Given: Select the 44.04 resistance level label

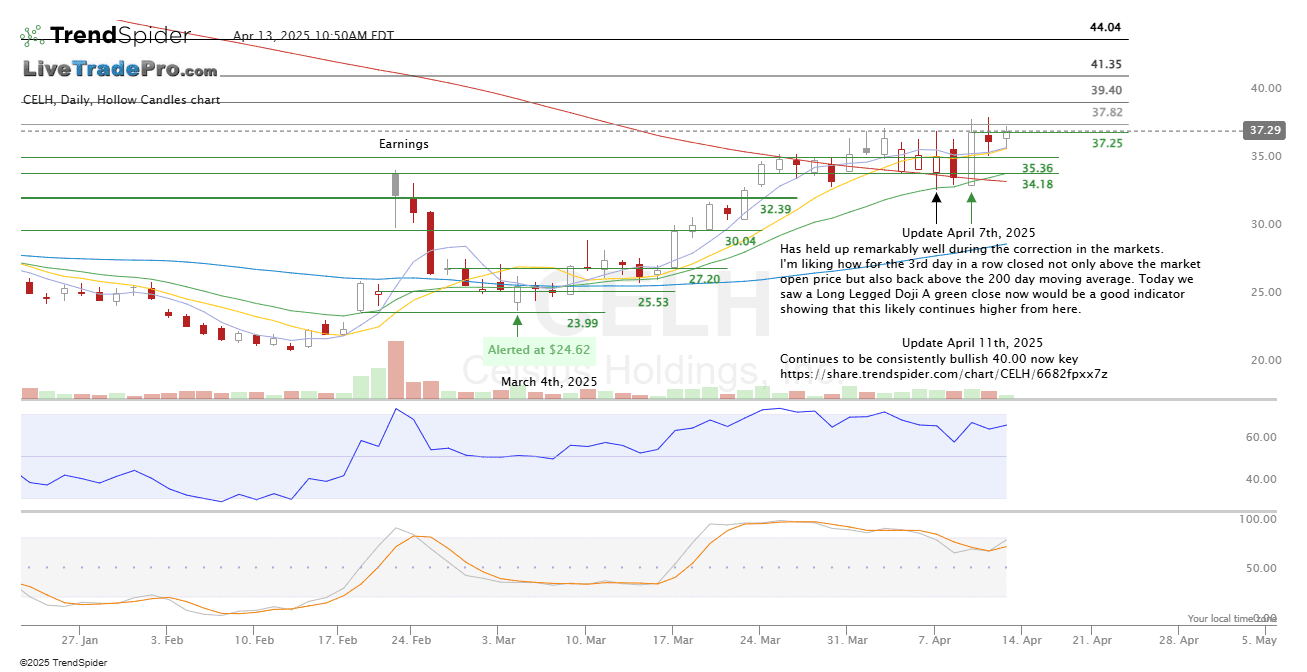Looking at the screenshot, I should (1105, 27).
